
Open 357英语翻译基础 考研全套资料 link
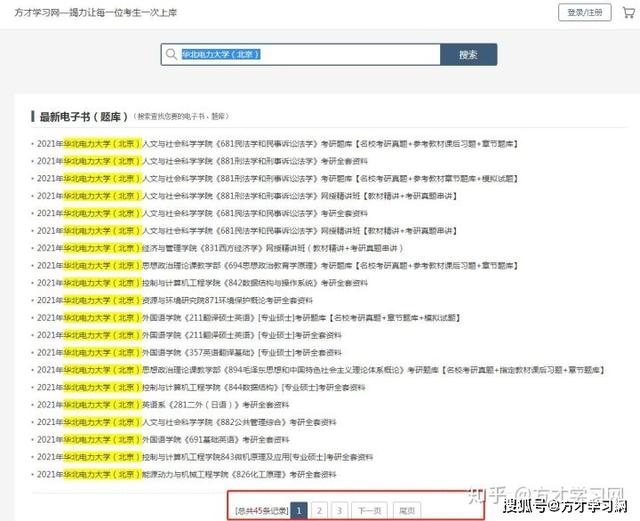pos(189,352)
